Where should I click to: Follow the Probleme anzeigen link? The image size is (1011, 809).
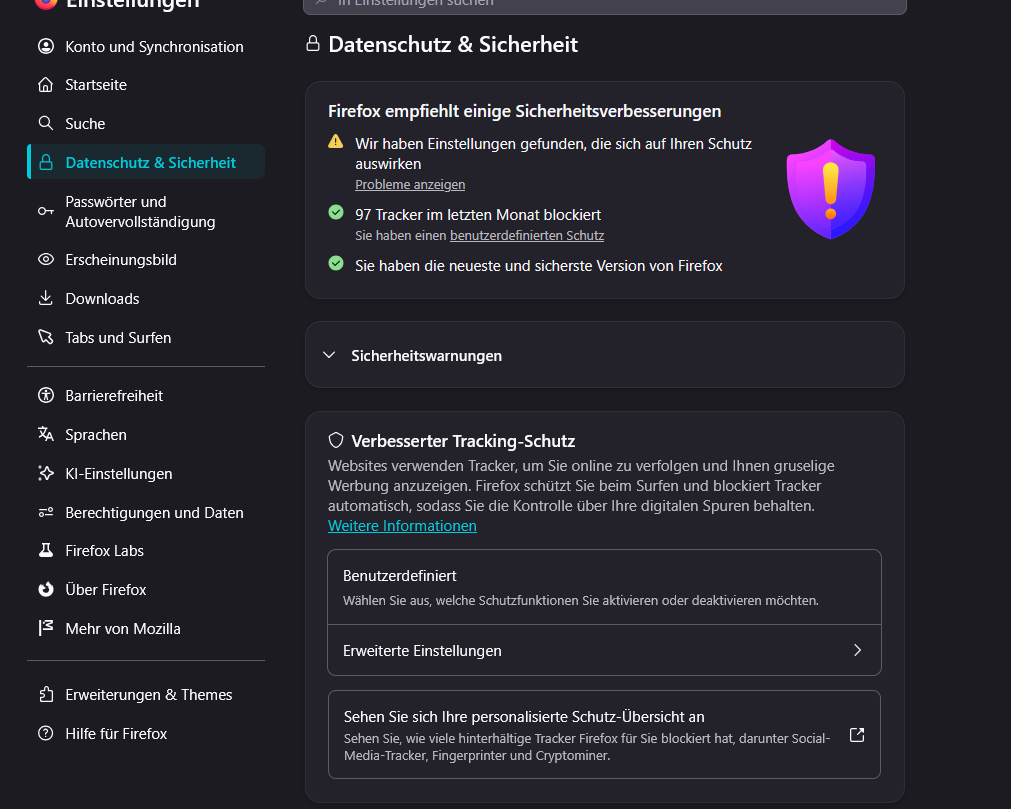(x=410, y=184)
